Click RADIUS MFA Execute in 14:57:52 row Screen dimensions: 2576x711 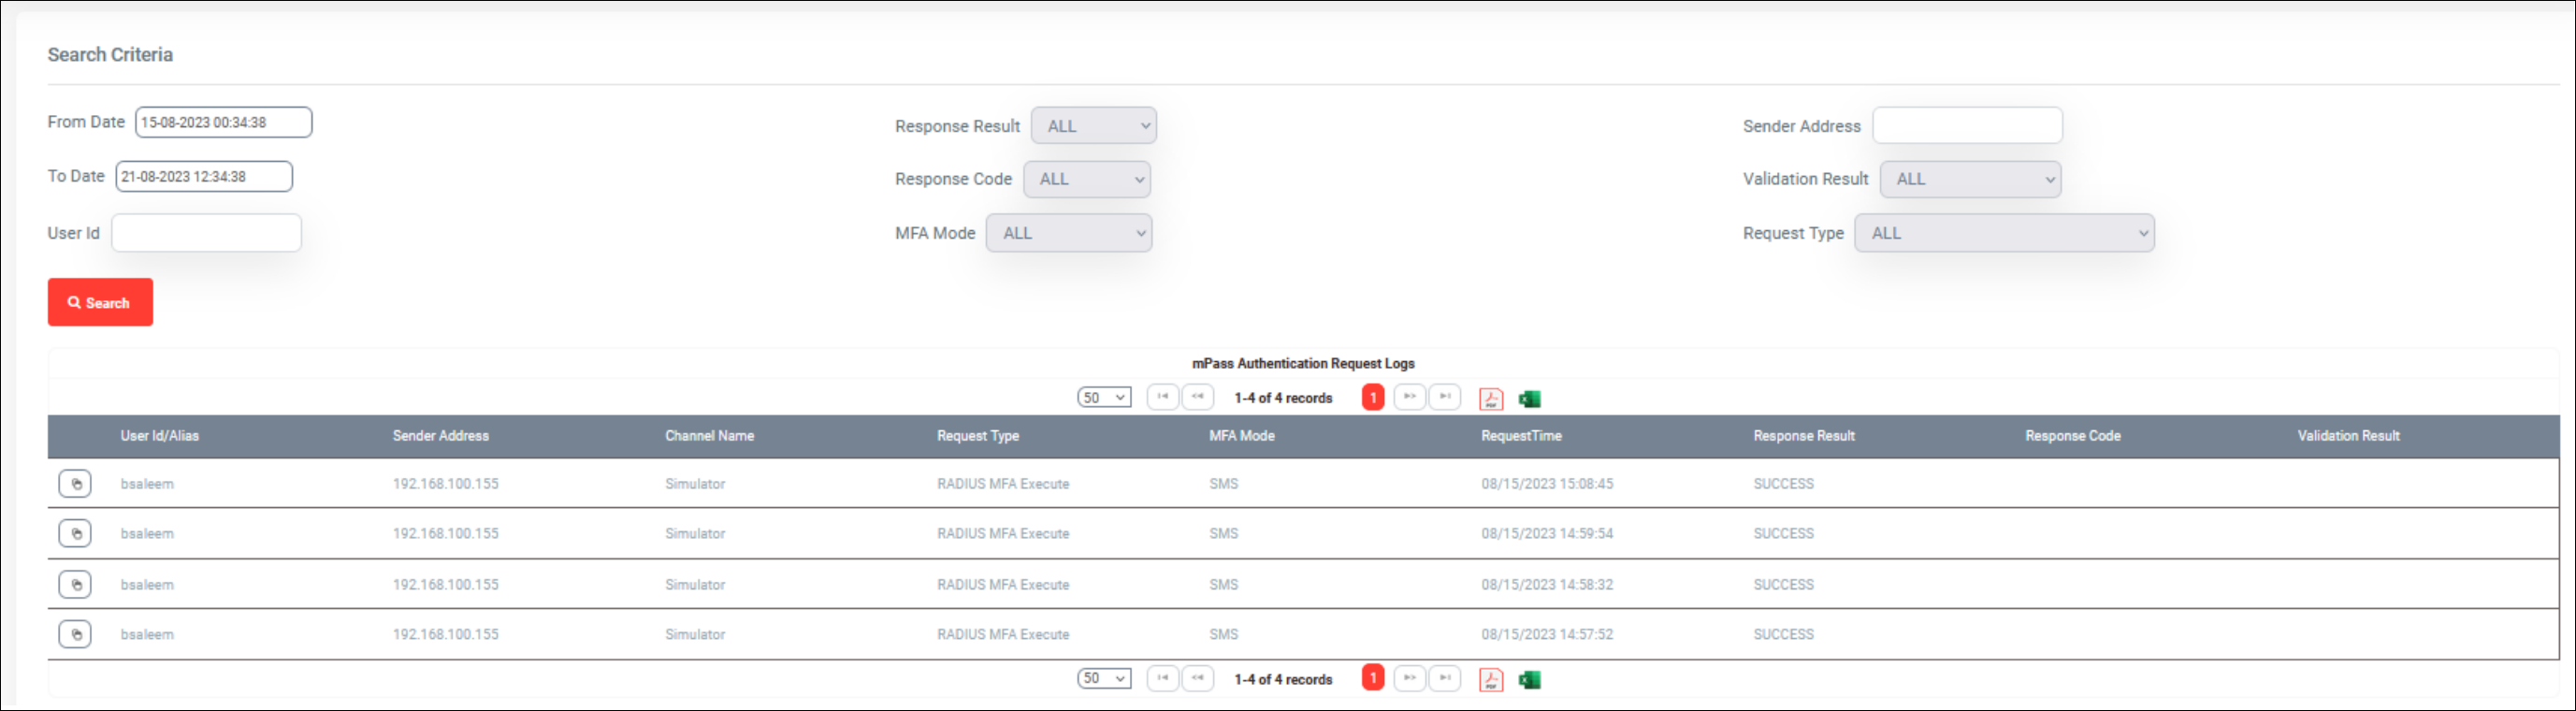coord(1003,635)
